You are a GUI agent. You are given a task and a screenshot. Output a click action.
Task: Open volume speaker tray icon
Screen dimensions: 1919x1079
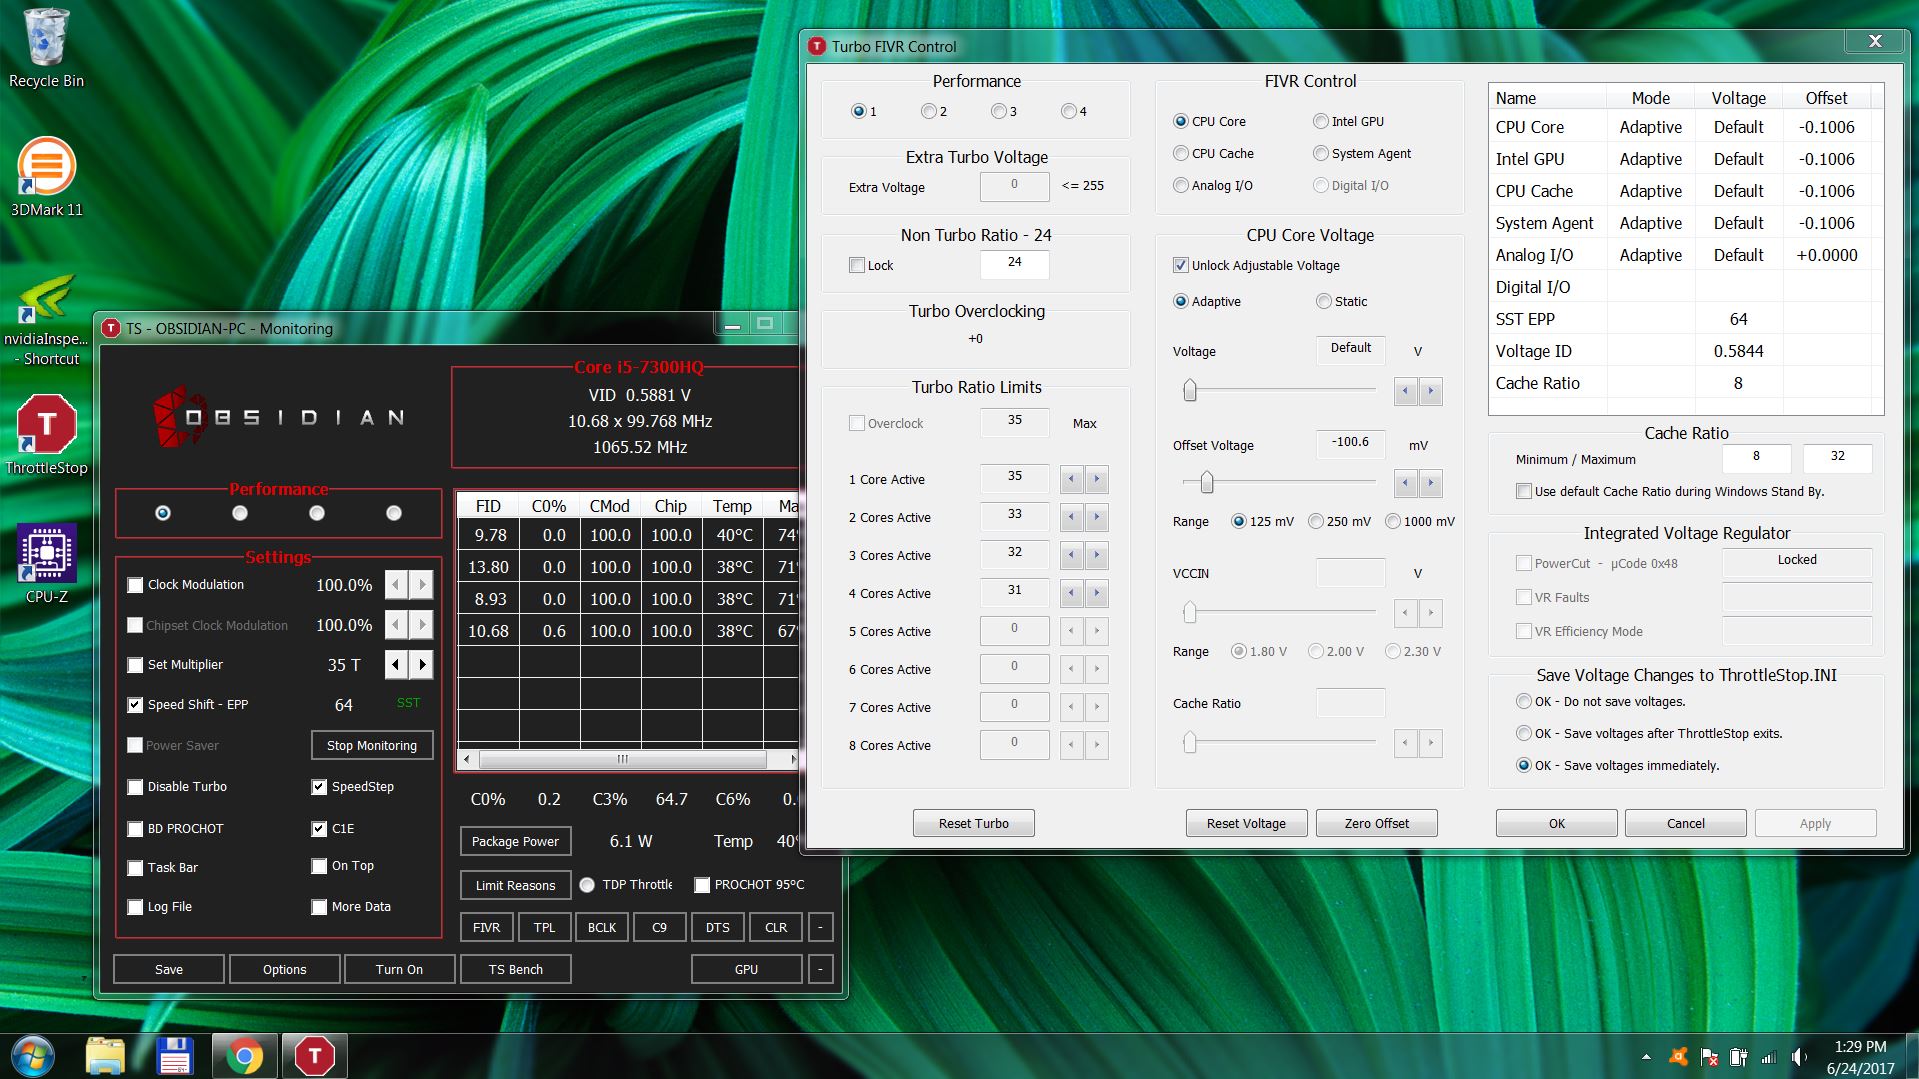point(1800,1057)
